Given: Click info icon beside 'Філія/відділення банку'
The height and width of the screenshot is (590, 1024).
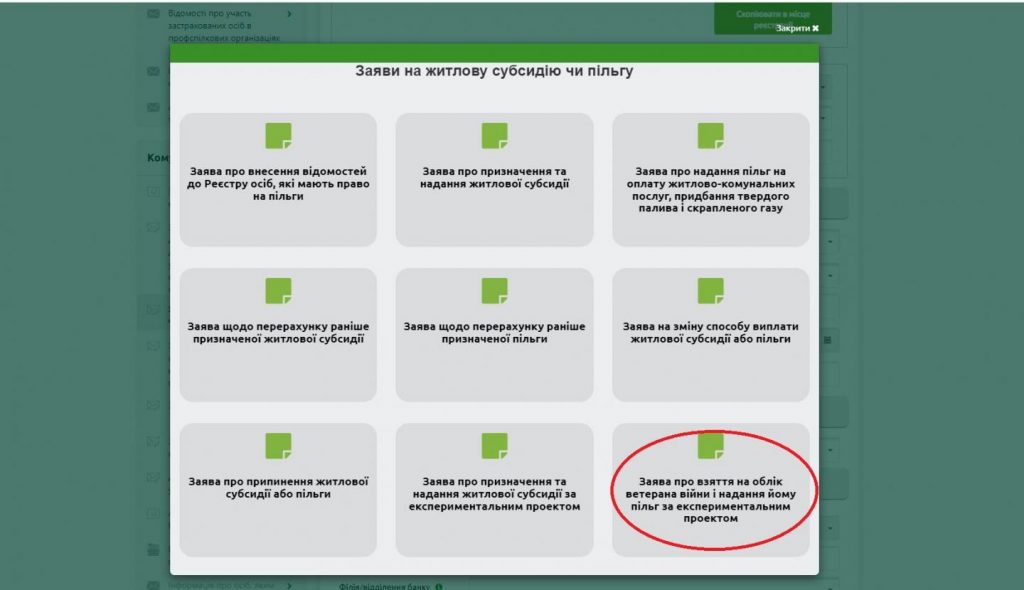Looking at the screenshot, I should [x=439, y=586].
